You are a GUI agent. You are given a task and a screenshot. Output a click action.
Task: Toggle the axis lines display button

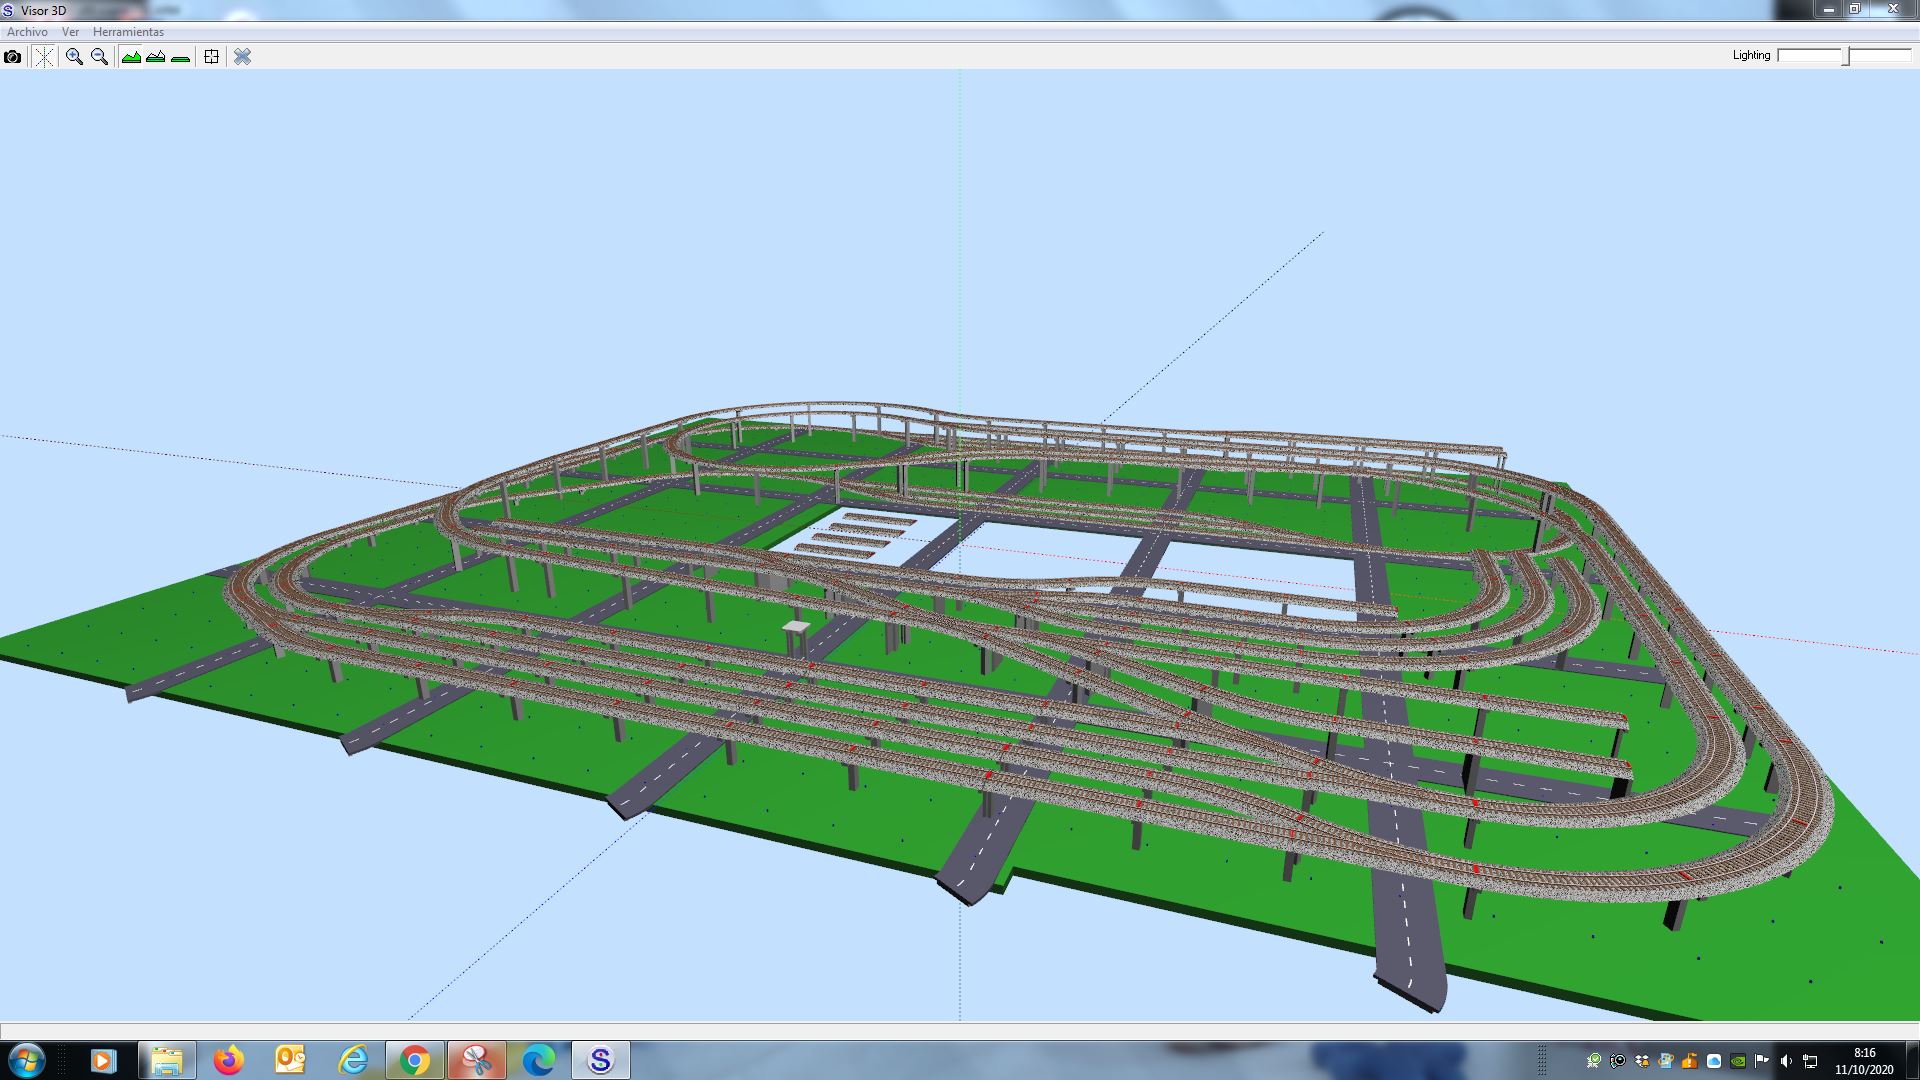44,57
